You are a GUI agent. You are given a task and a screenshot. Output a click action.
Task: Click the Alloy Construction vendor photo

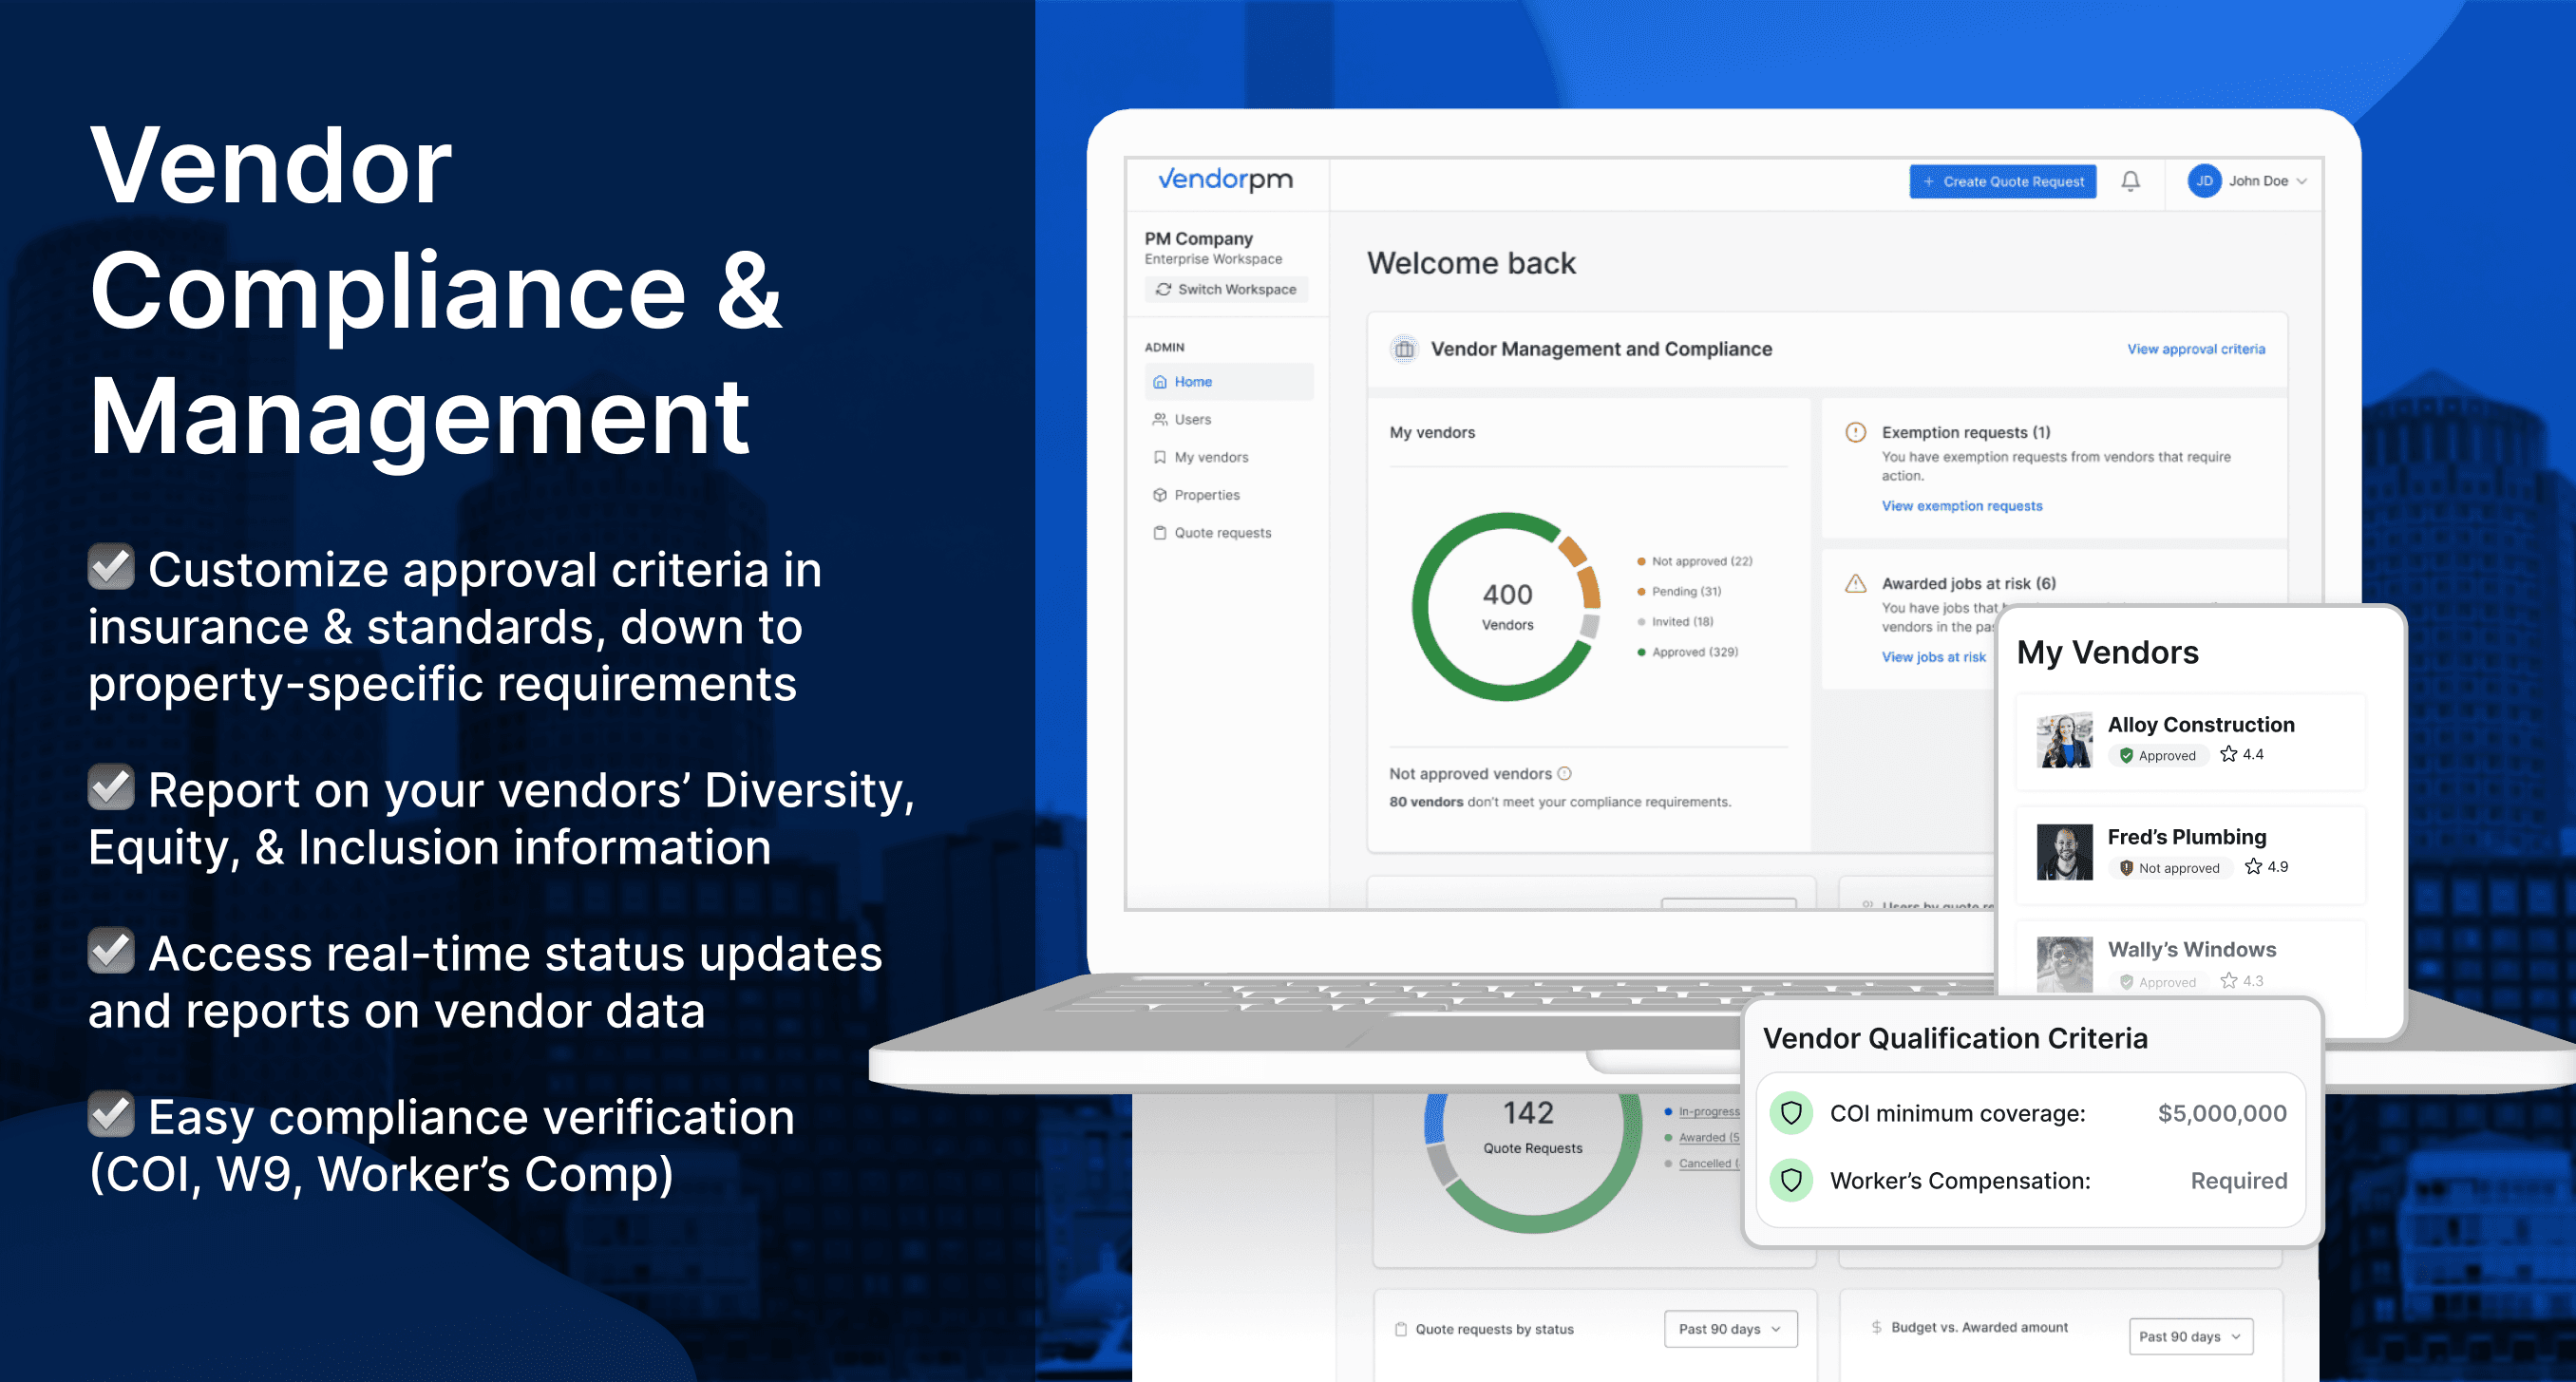2064,740
